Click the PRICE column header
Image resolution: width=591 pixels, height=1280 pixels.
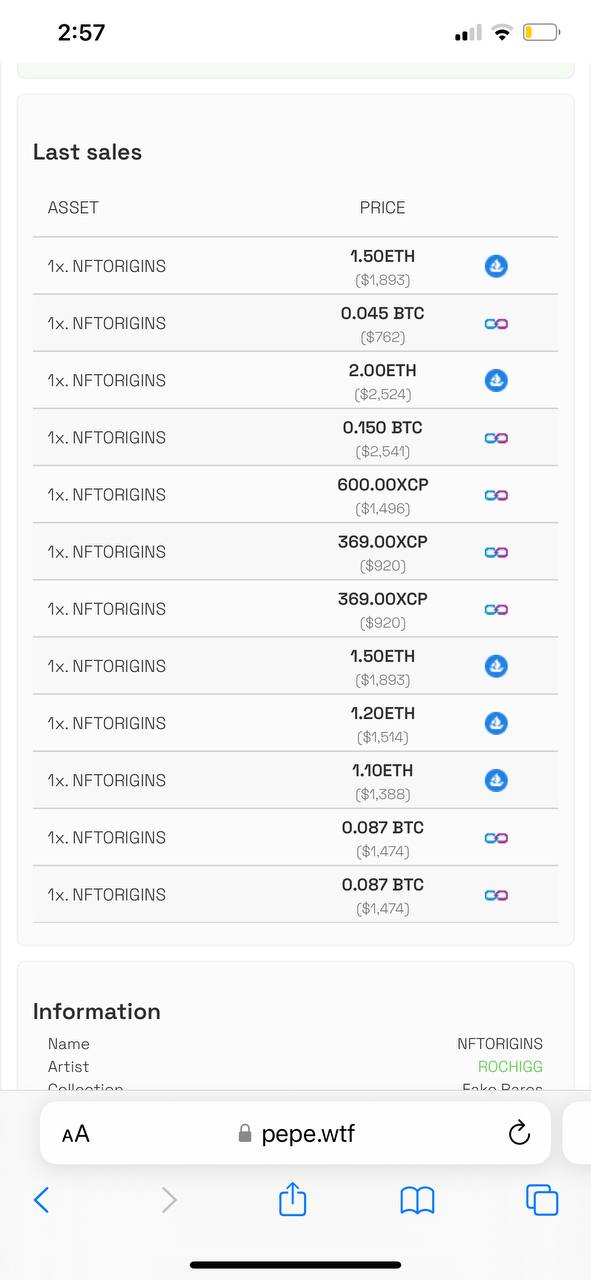[382, 208]
